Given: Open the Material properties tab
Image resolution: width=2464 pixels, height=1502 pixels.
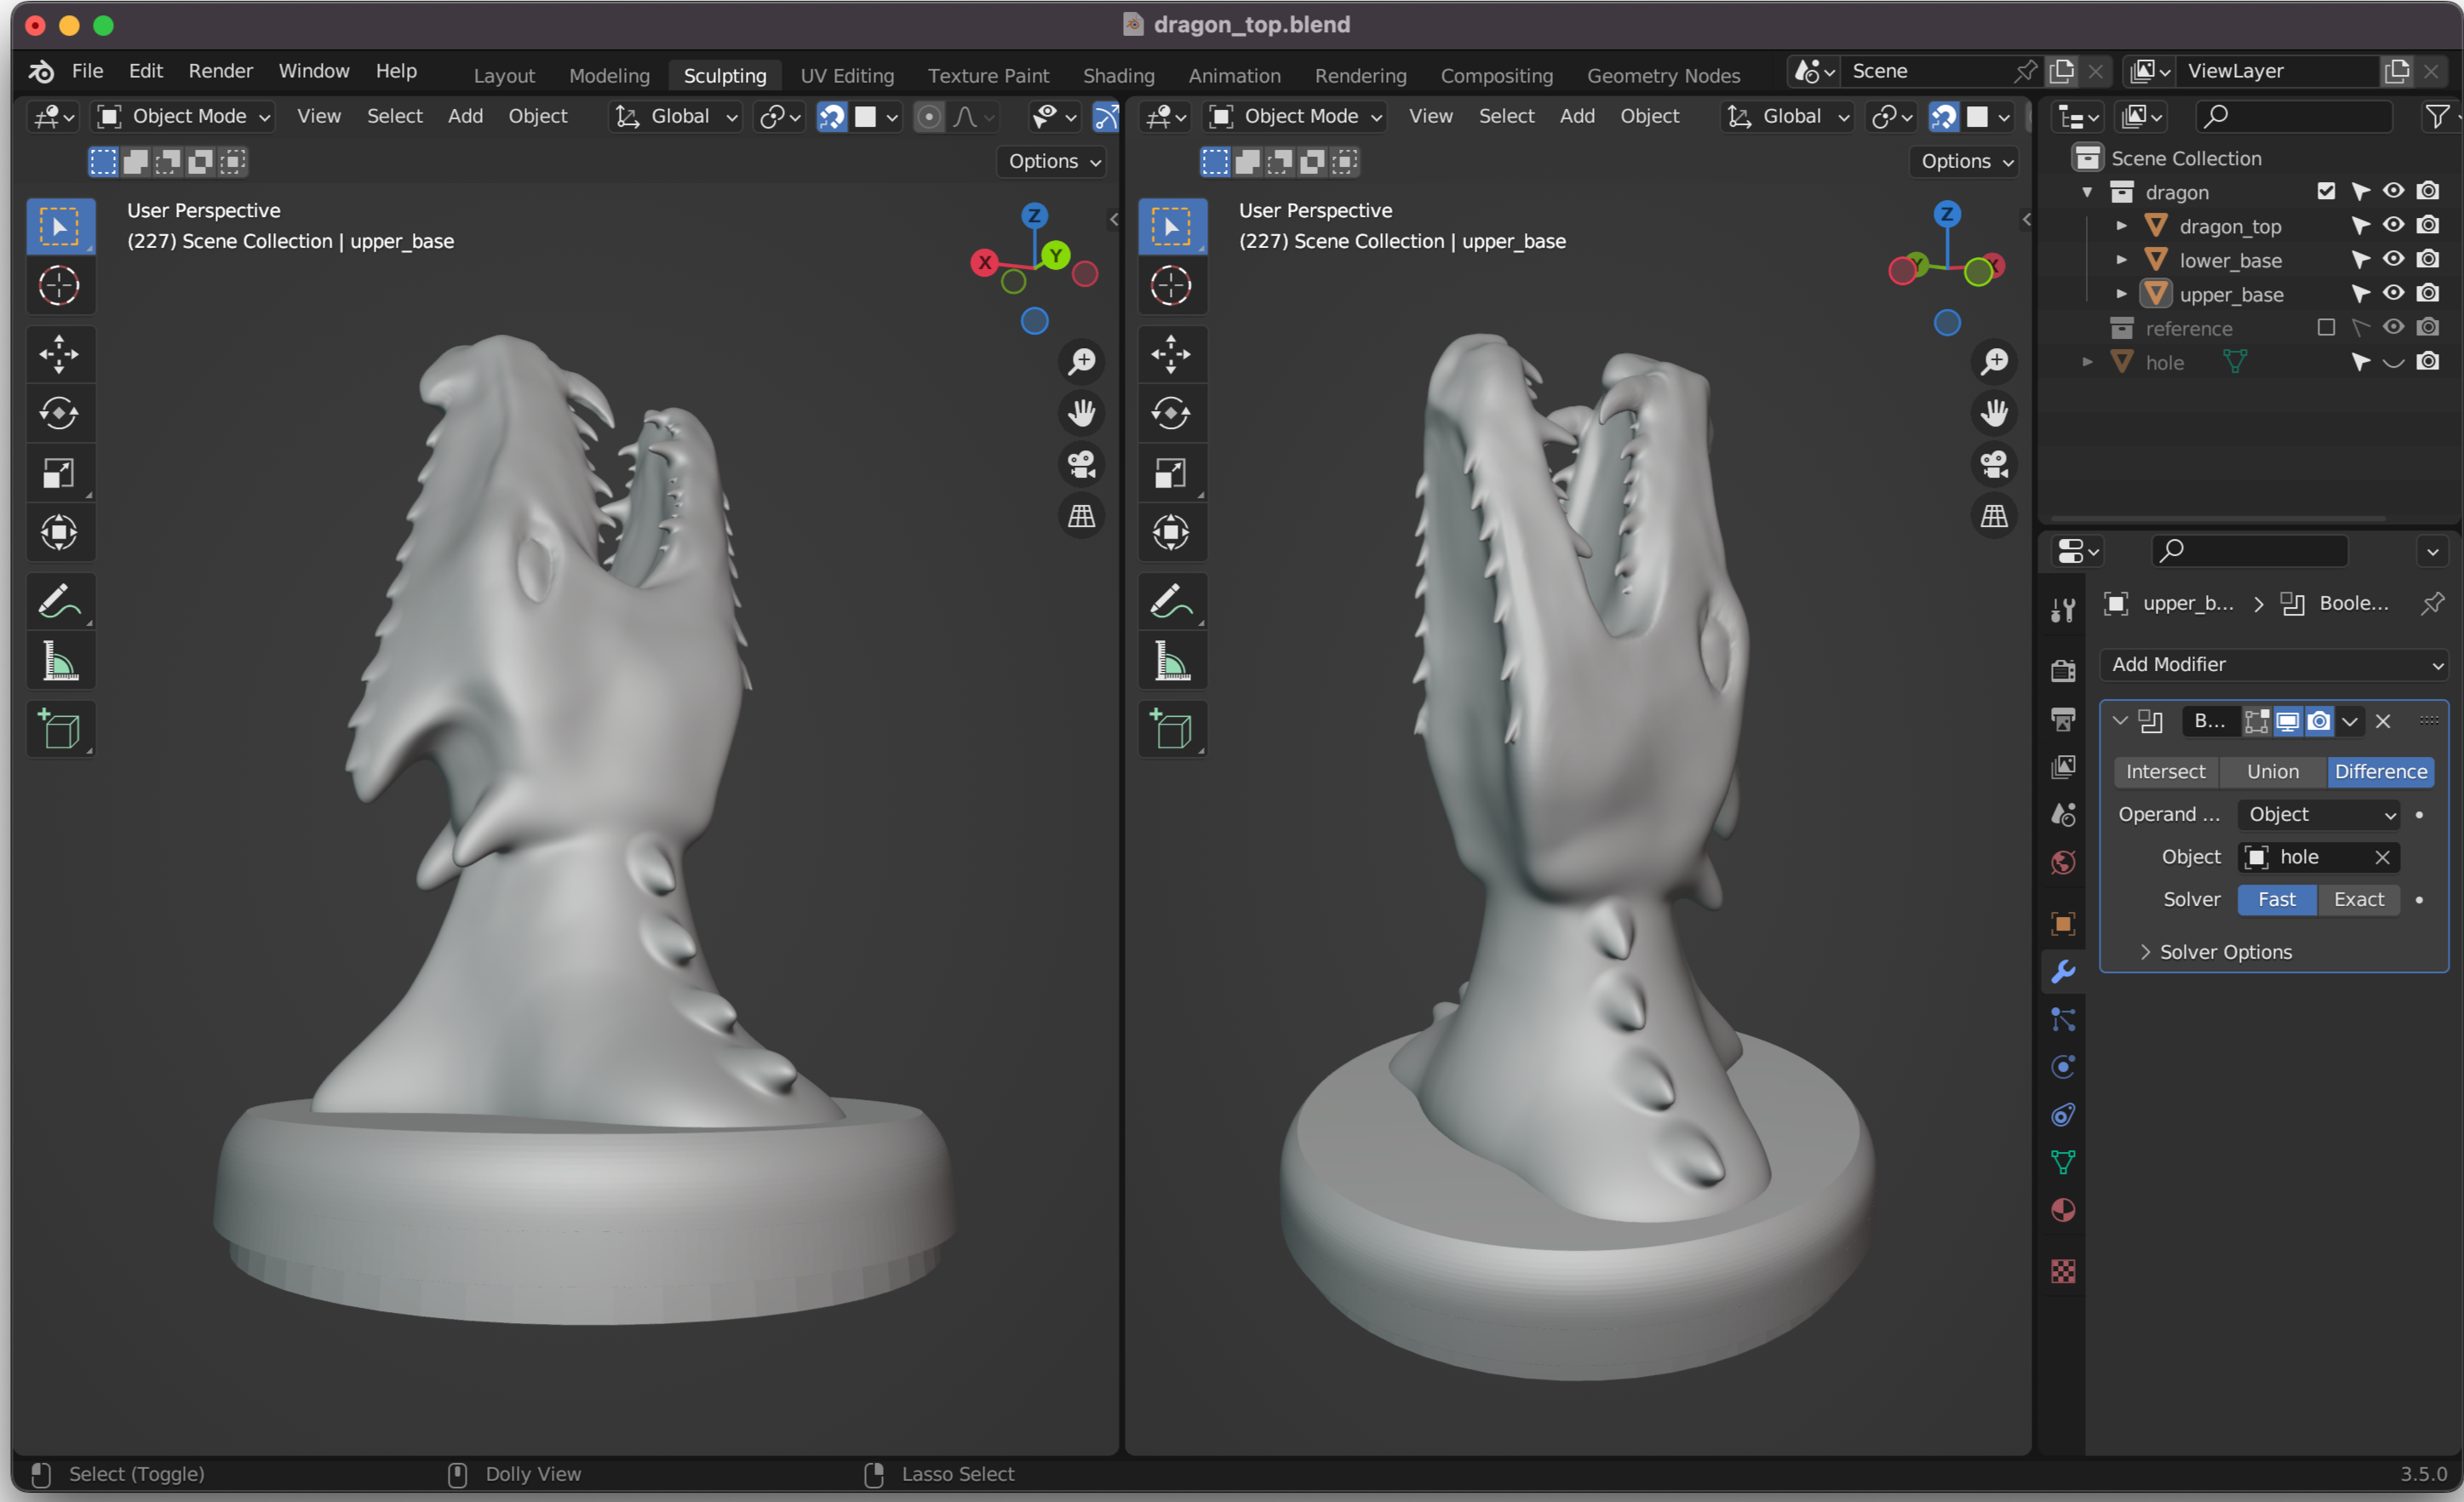Looking at the screenshot, I should click(2063, 1211).
